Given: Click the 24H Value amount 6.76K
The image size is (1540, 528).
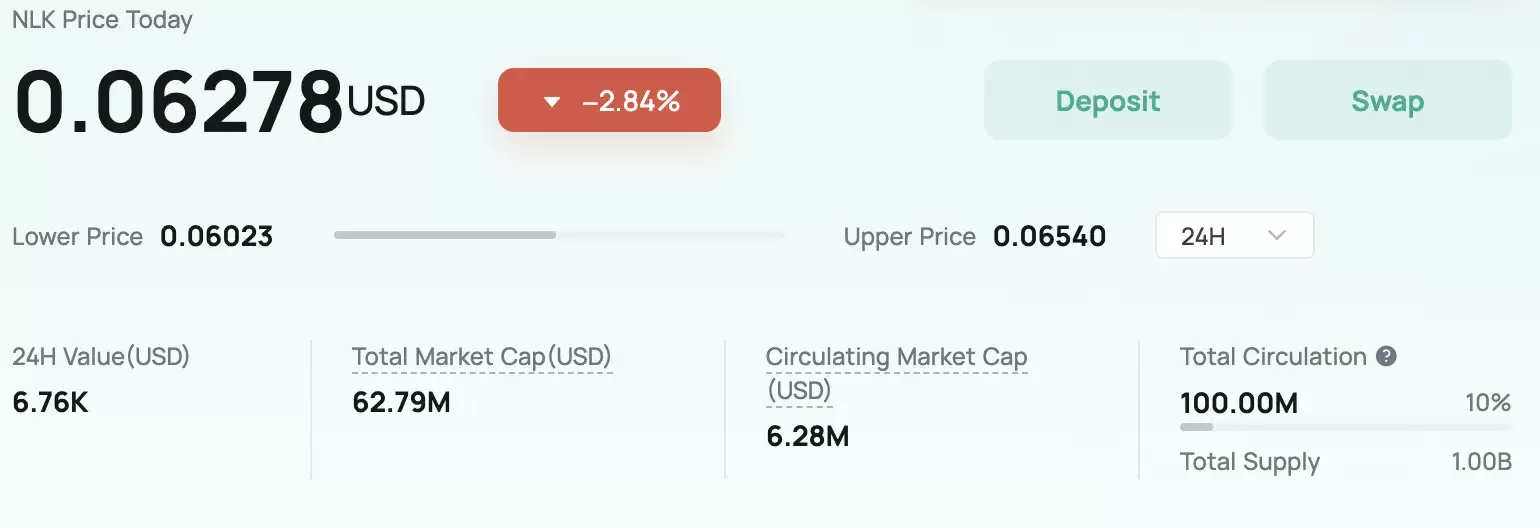Looking at the screenshot, I should 50,403.
